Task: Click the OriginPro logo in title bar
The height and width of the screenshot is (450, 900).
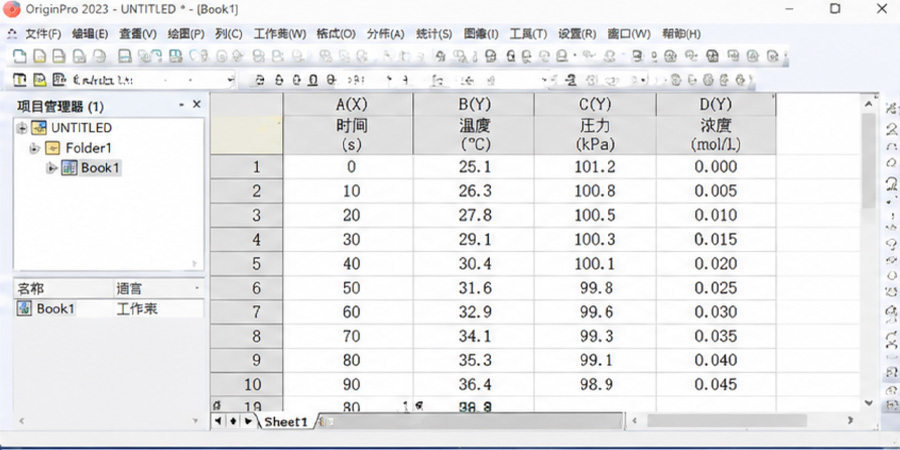Action: [x=11, y=9]
